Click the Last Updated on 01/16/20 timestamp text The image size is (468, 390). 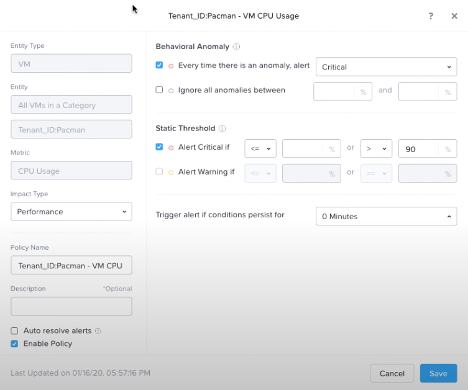80,373
